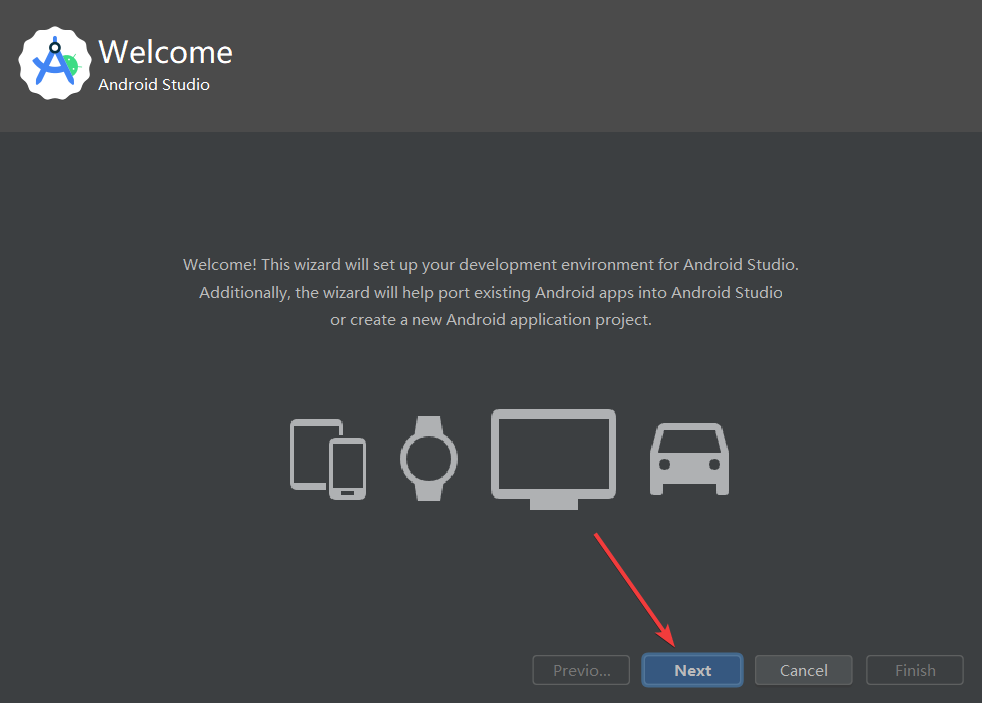Image resolution: width=982 pixels, height=703 pixels.
Task: Click the greyed-out Finish button
Action: pyautogui.click(x=914, y=670)
